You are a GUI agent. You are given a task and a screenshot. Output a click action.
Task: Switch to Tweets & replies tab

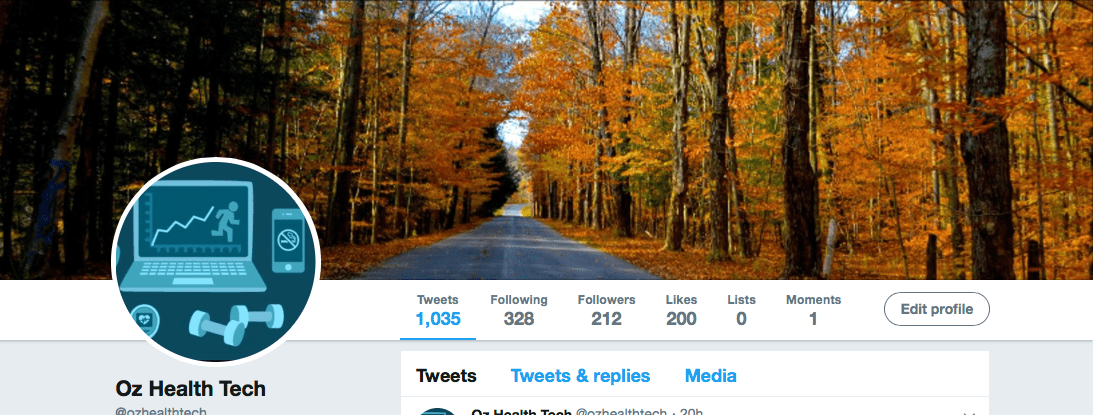pyautogui.click(x=581, y=376)
